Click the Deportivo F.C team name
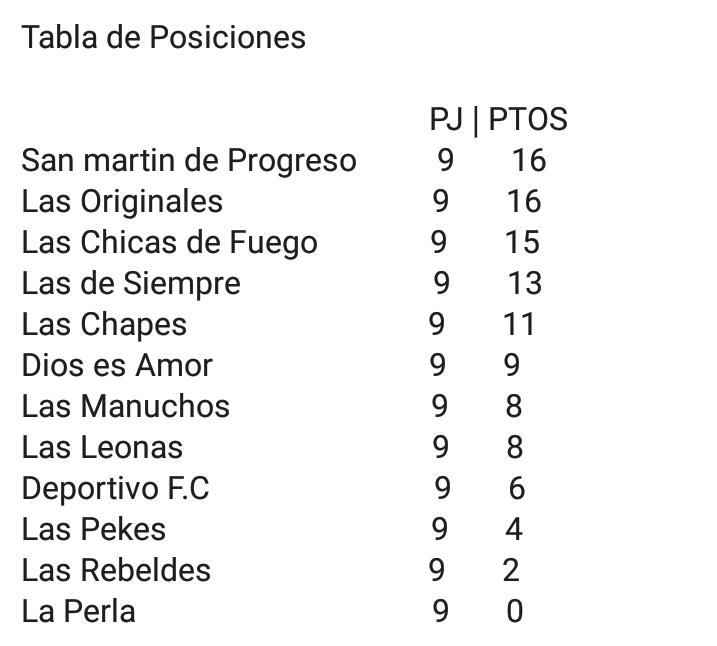 click(x=115, y=488)
